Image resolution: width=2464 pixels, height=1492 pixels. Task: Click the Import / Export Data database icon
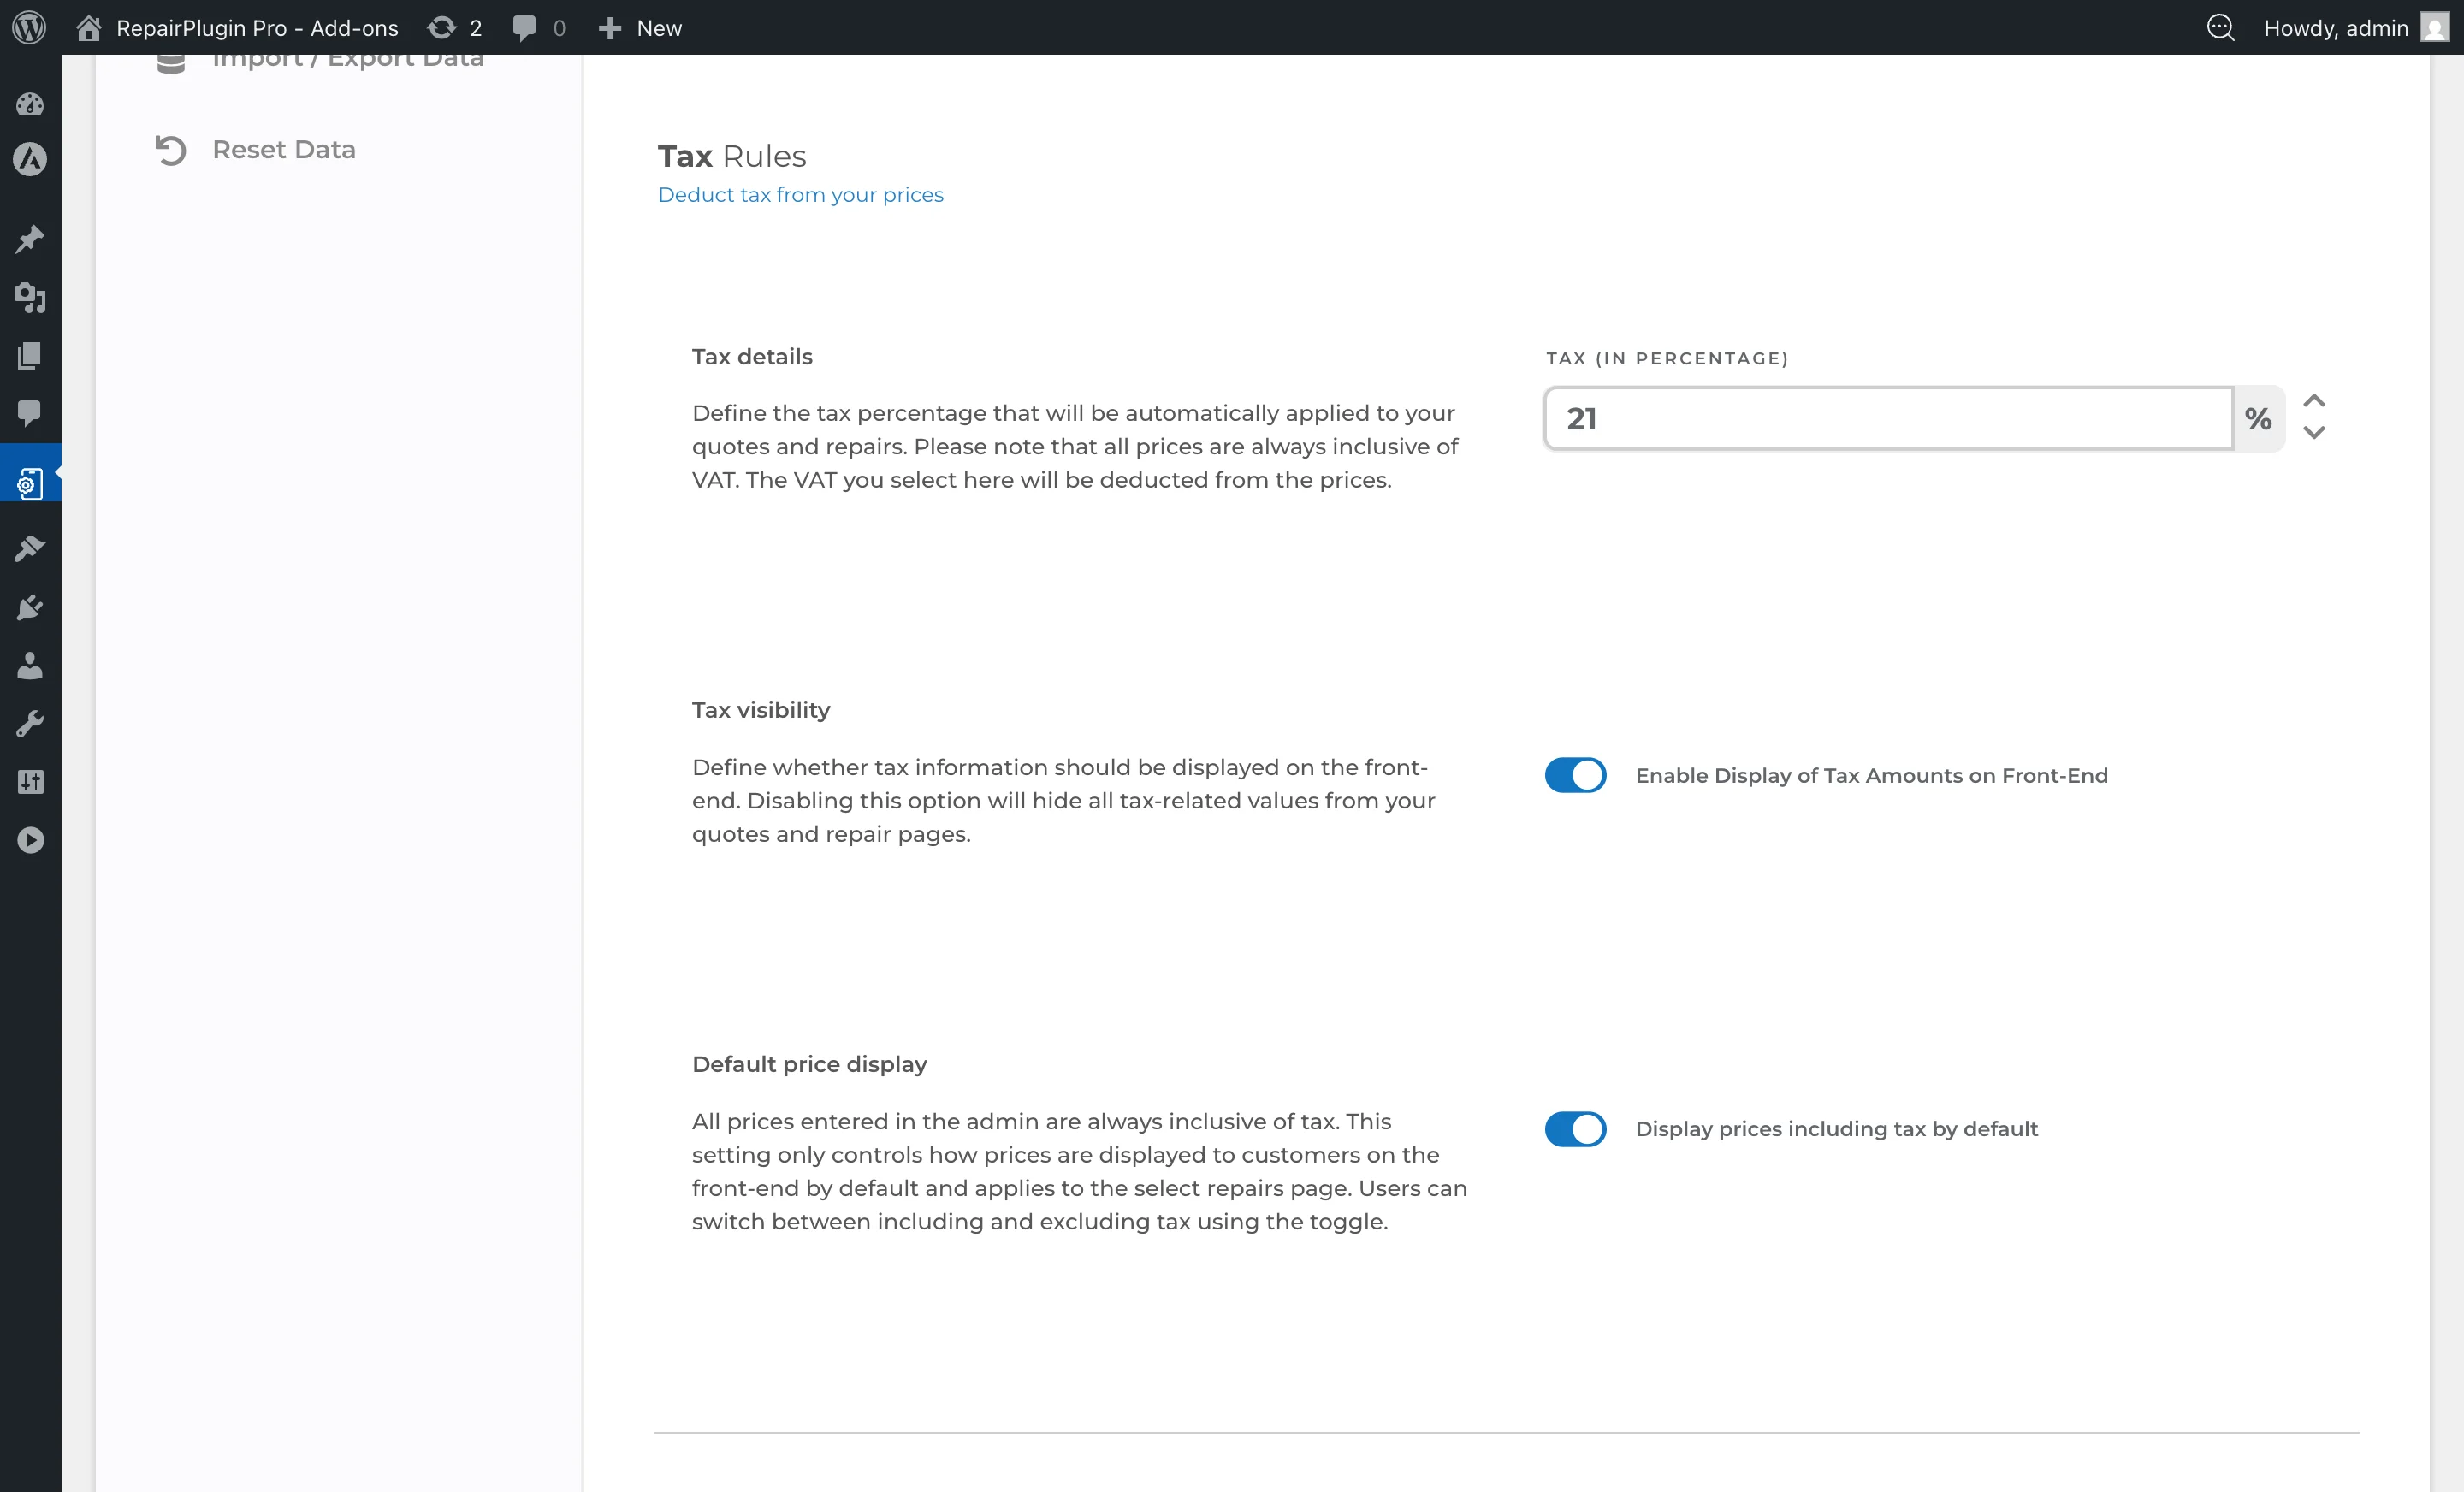pos(171,64)
